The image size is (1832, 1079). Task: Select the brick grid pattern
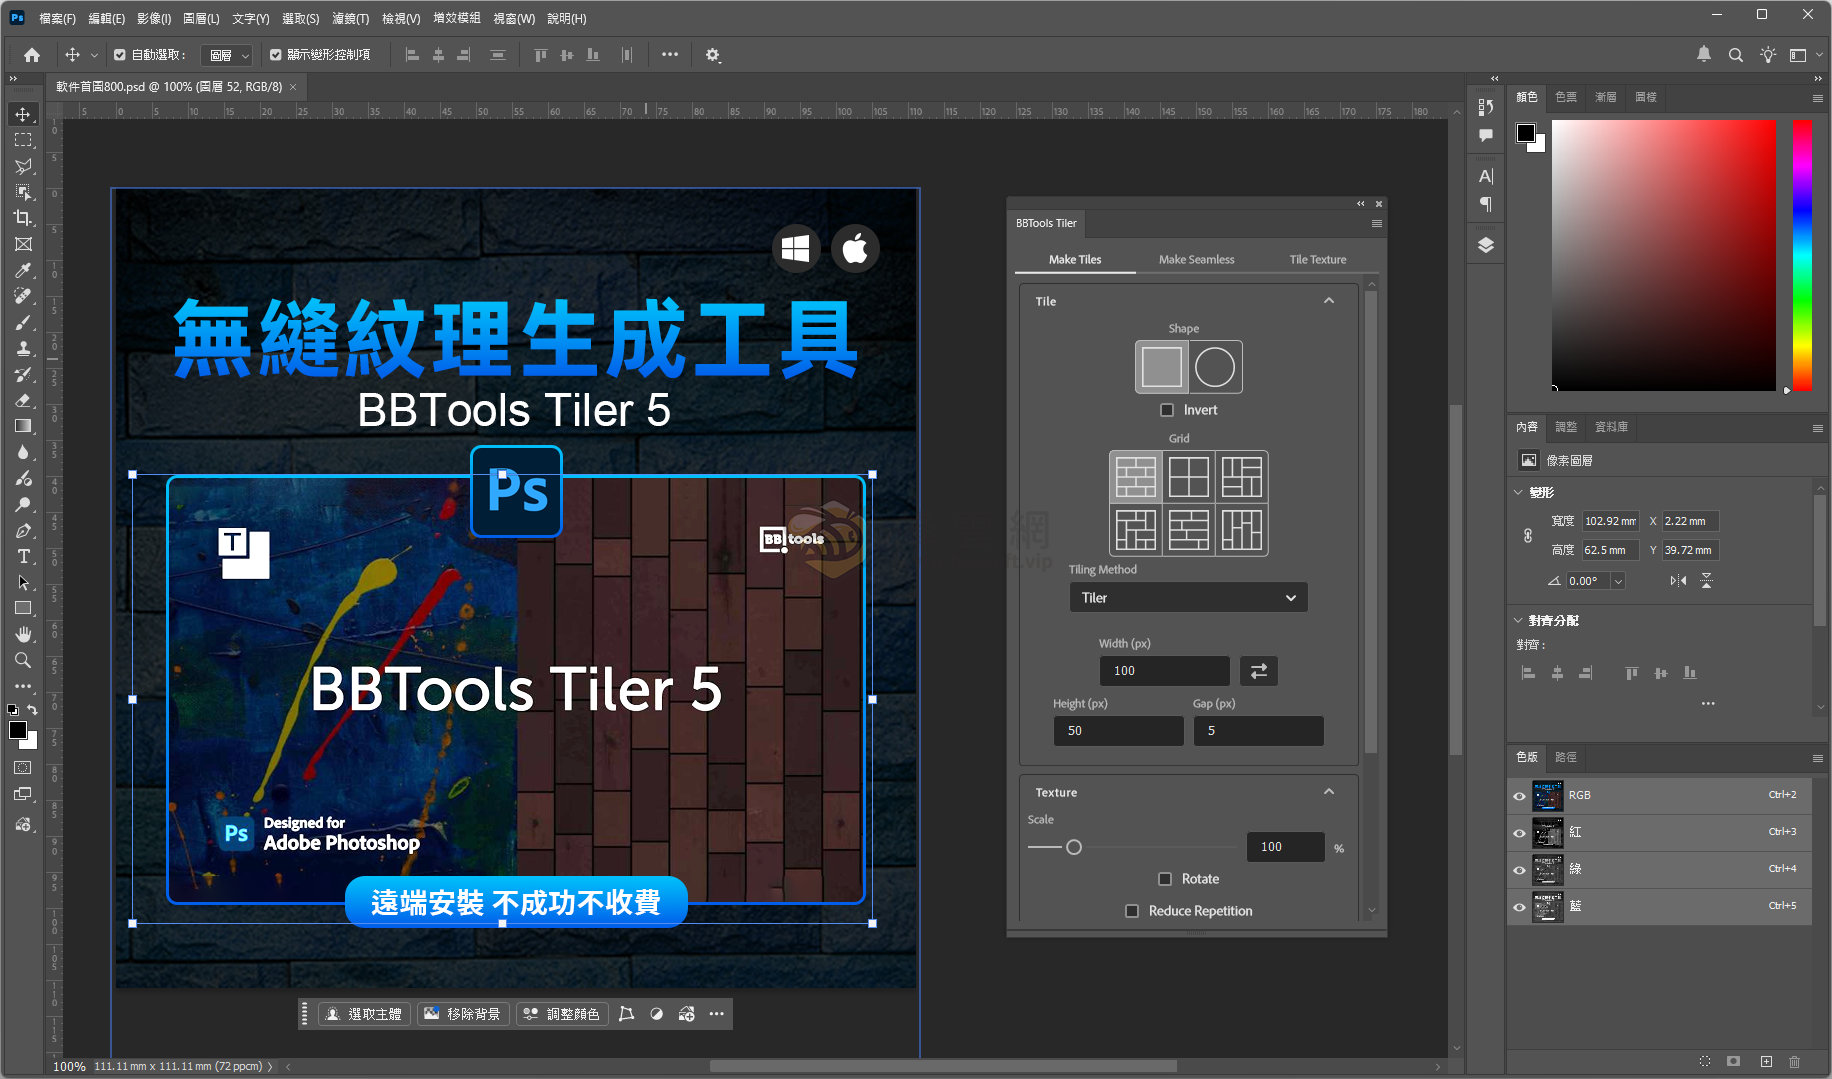(1136, 477)
